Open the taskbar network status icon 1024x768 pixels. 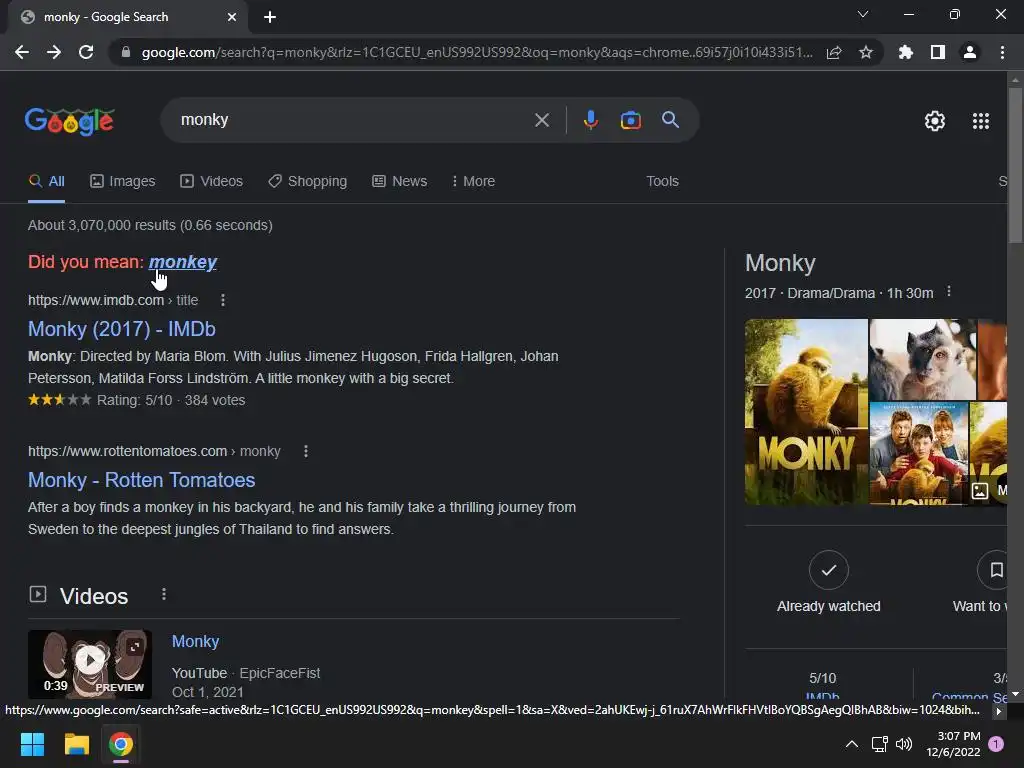(x=879, y=744)
